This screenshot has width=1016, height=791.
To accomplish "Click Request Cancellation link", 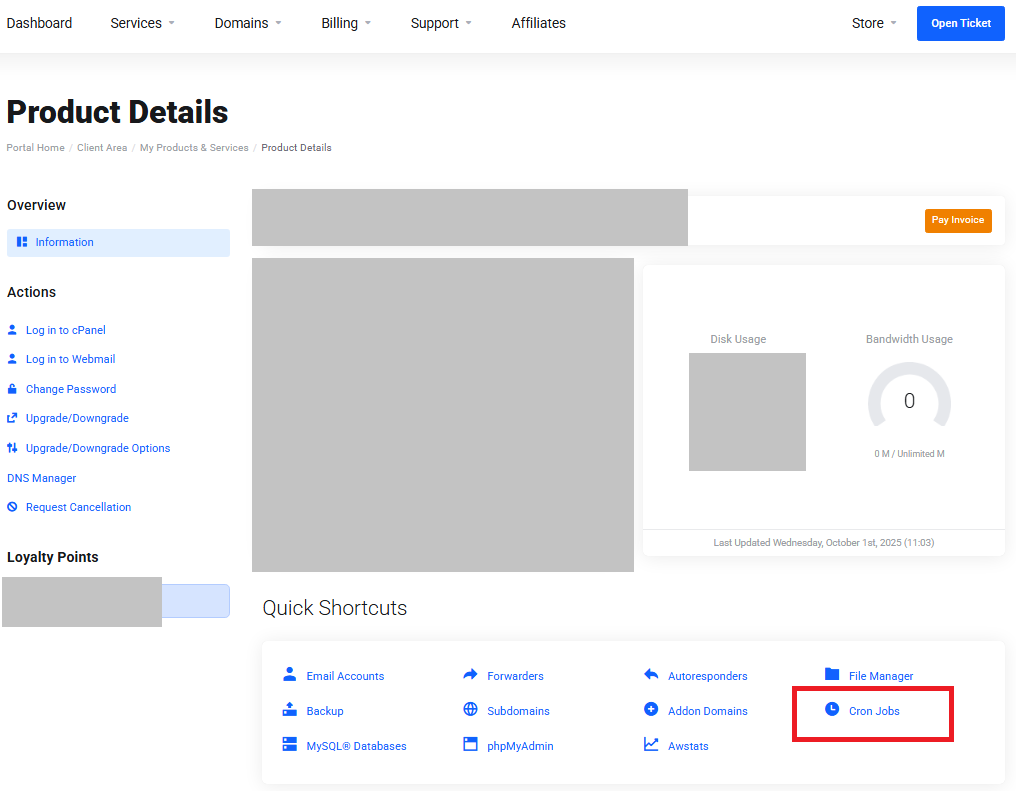I will coord(78,507).
